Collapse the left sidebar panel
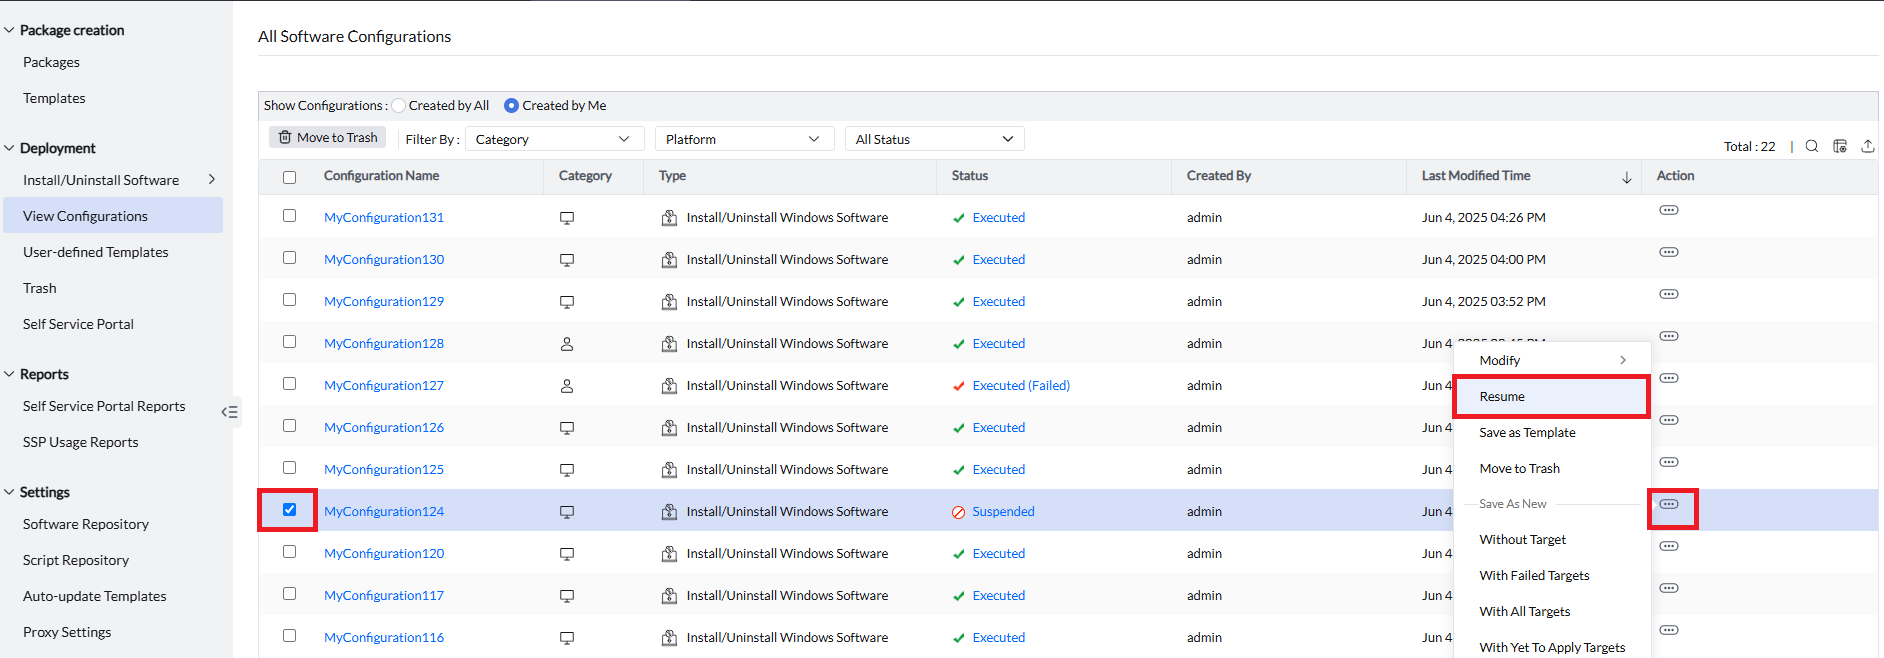This screenshot has width=1884, height=658. (x=230, y=412)
